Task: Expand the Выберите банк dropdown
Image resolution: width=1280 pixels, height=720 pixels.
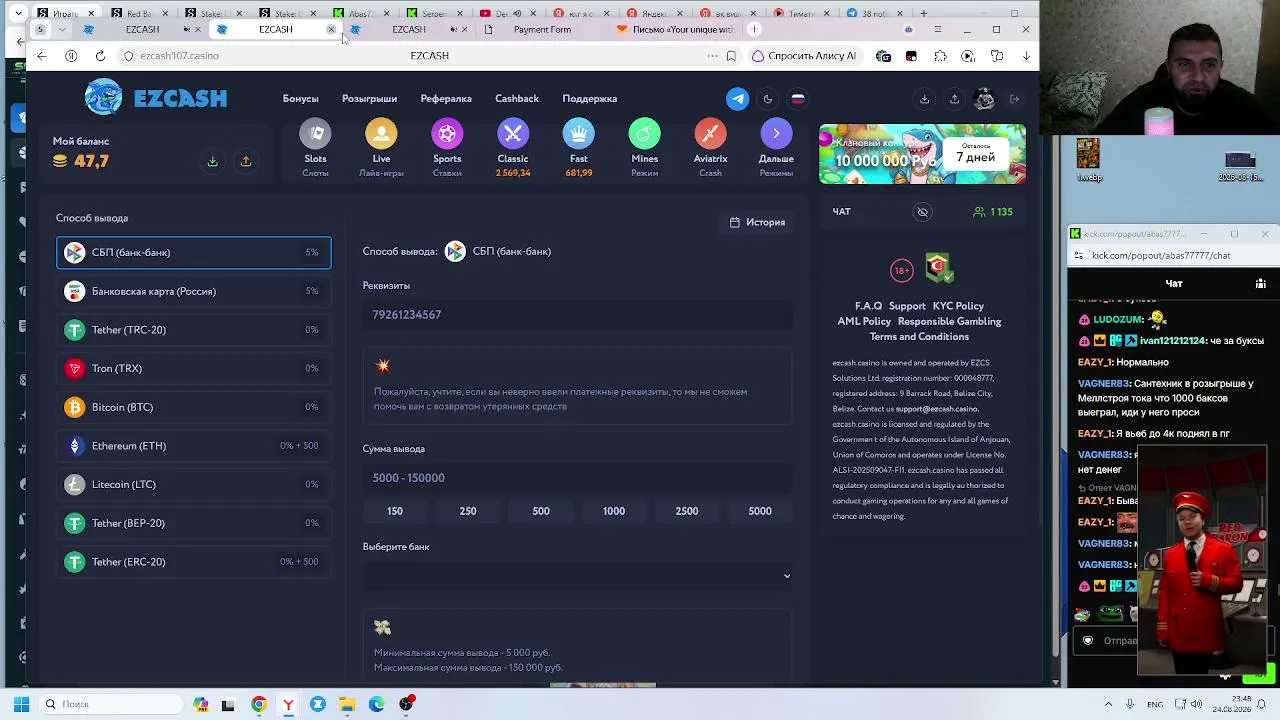Action: 578,576
